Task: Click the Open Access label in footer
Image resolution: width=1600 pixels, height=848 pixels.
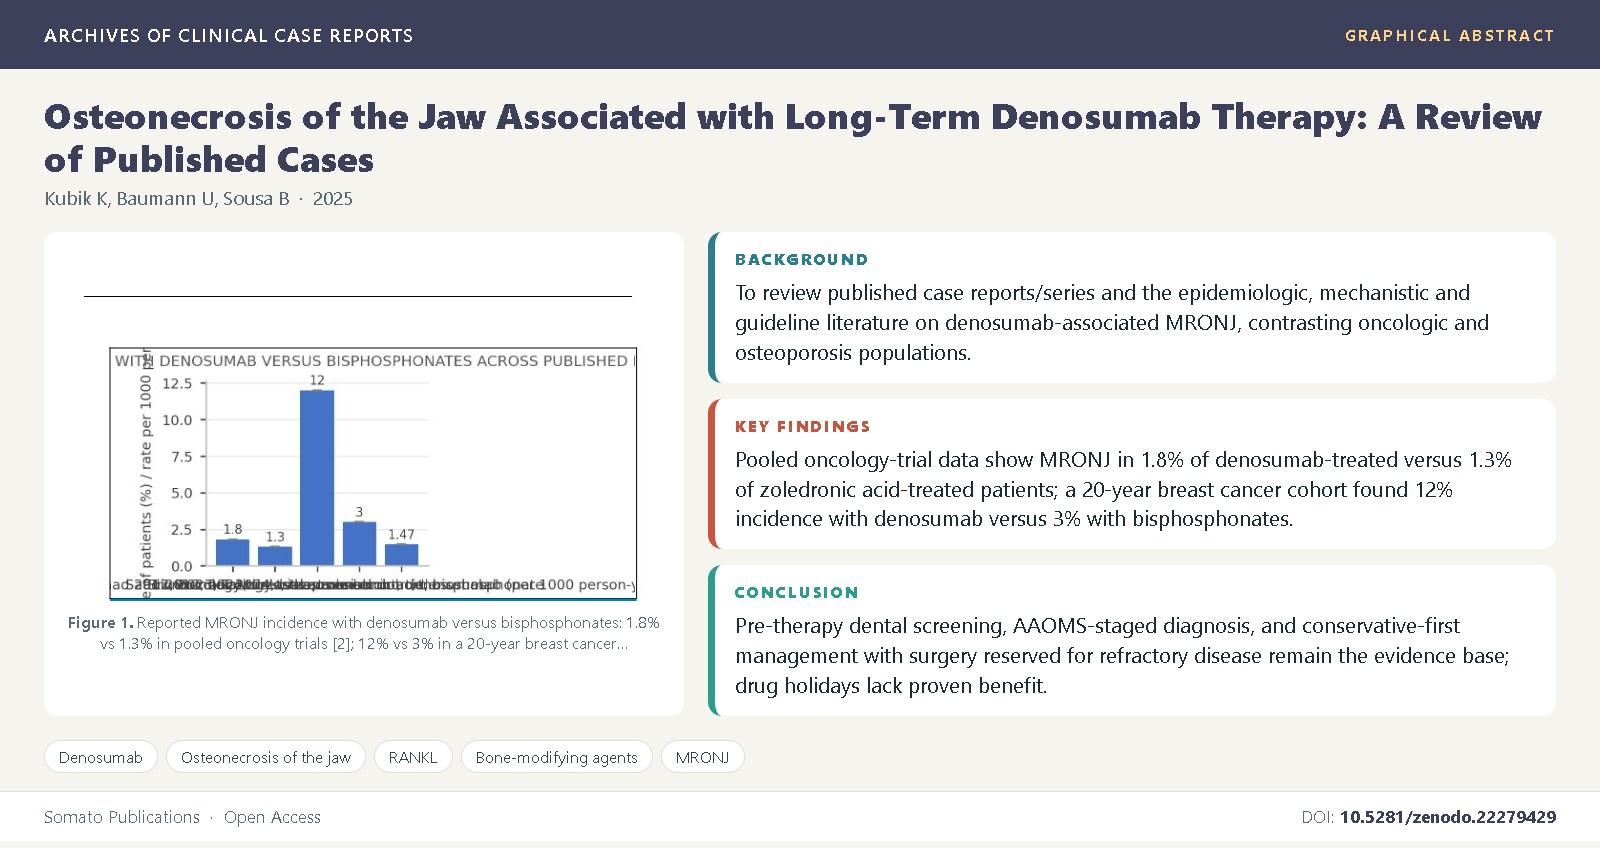Action: pyautogui.click(x=272, y=817)
